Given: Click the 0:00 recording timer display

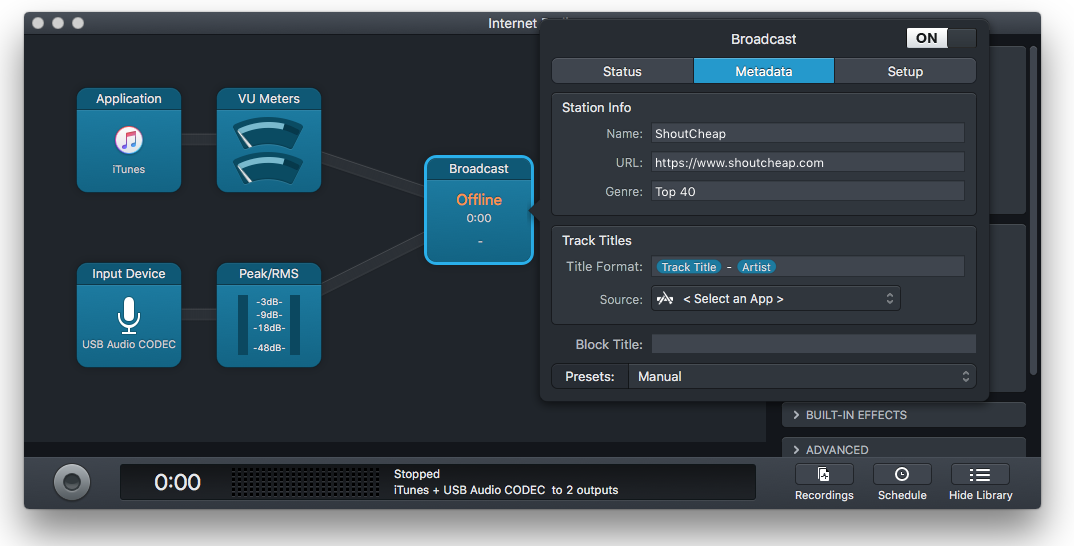Looking at the screenshot, I should pyautogui.click(x=177, y=482).
